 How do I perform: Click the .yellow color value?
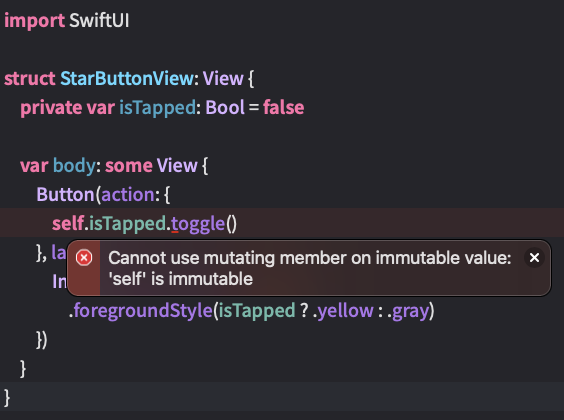click(344, 311)
